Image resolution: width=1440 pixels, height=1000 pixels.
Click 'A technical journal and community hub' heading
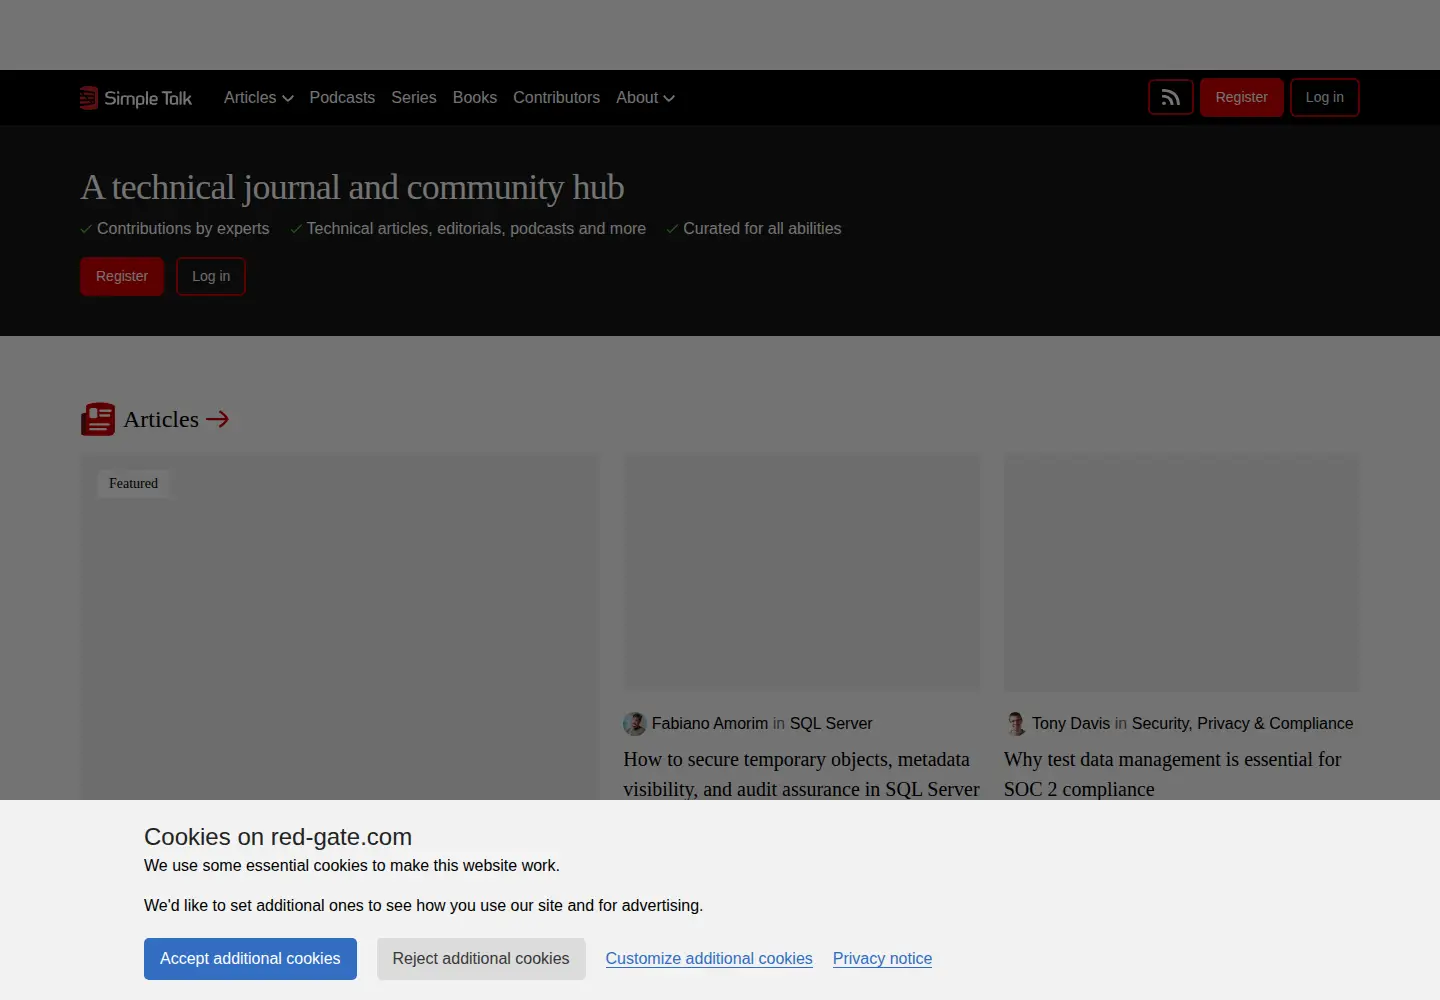352,187
